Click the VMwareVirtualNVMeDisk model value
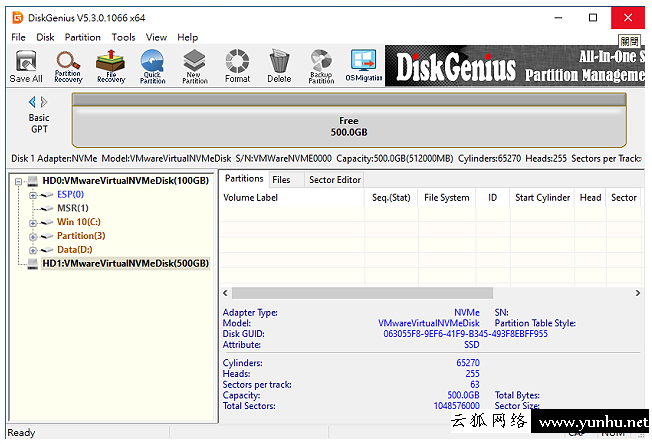 coord(429,323)
